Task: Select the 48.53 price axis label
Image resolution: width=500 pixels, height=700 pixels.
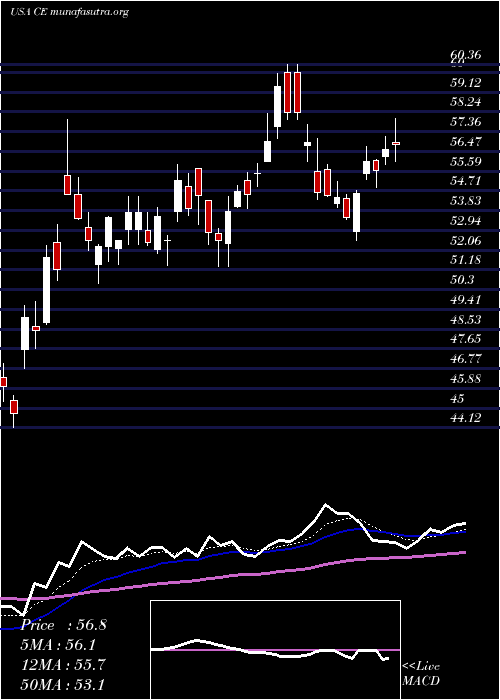Action: pos(466,320)
